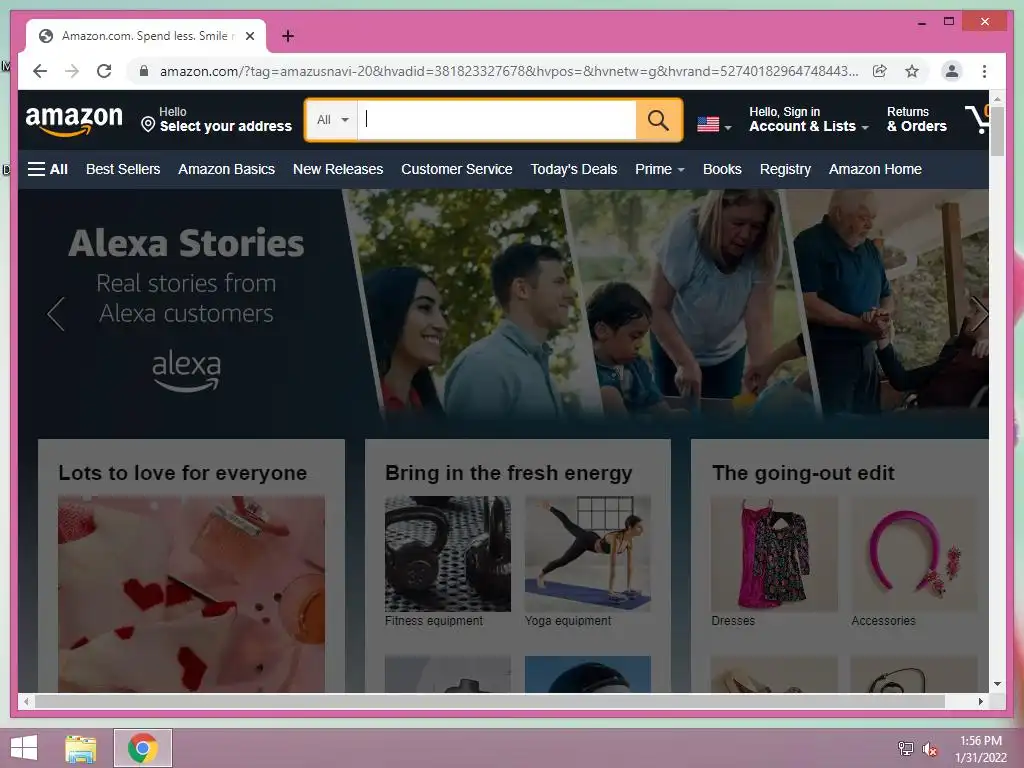Open the US flag language dropdown
The height and width of the screenshot is (768, 1024).
714,124
